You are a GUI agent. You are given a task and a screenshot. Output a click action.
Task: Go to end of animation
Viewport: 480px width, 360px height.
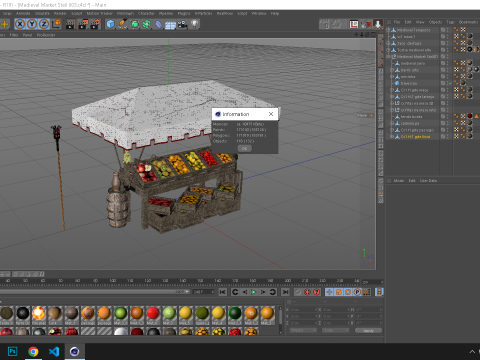pyautogui.click(x=285, y=292)
